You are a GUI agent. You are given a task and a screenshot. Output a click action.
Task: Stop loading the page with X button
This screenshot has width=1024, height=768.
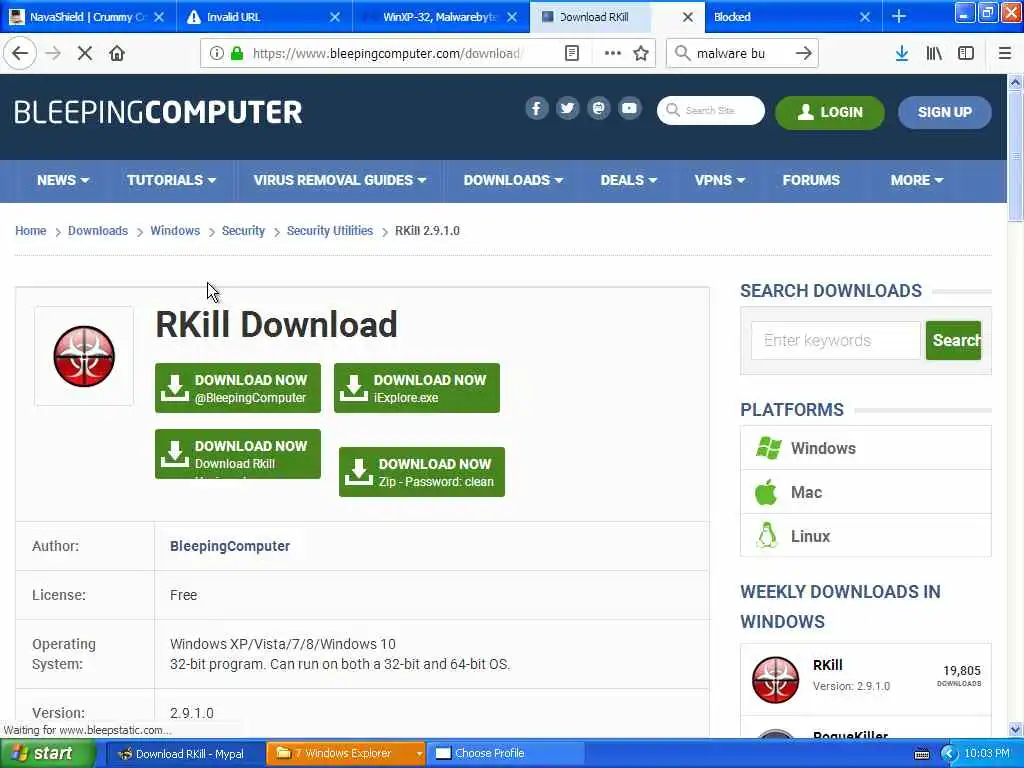tap(85, 54)
